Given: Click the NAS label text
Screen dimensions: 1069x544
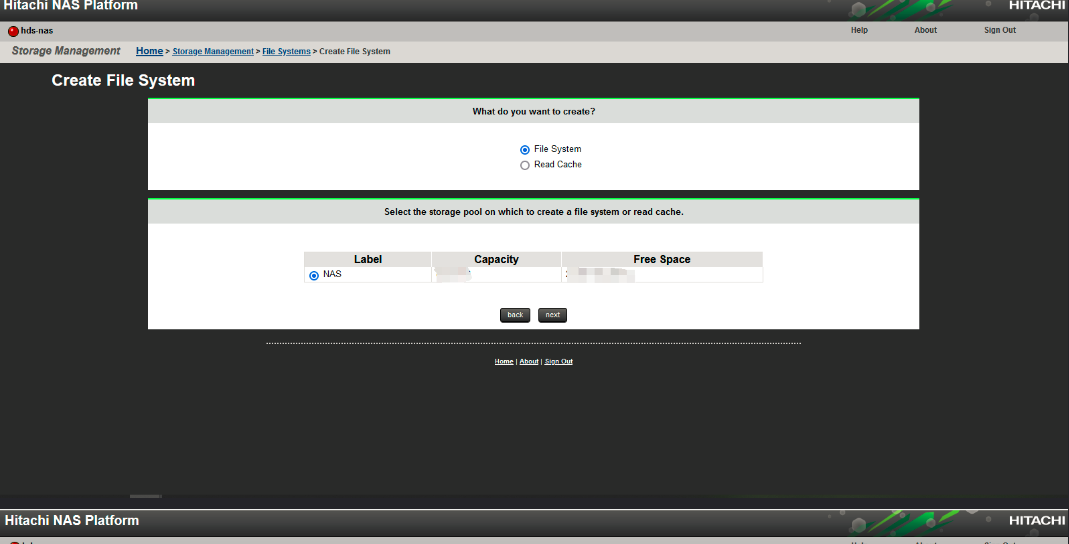Looking at the screenshot, I should (332, 274).
